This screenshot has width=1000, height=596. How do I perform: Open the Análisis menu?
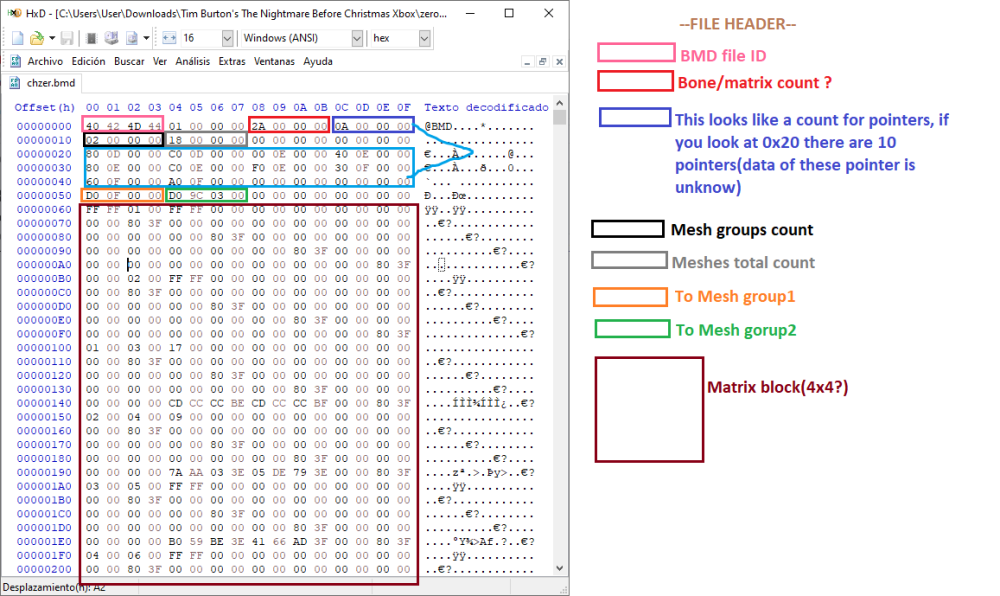click(x=192, y=61)
